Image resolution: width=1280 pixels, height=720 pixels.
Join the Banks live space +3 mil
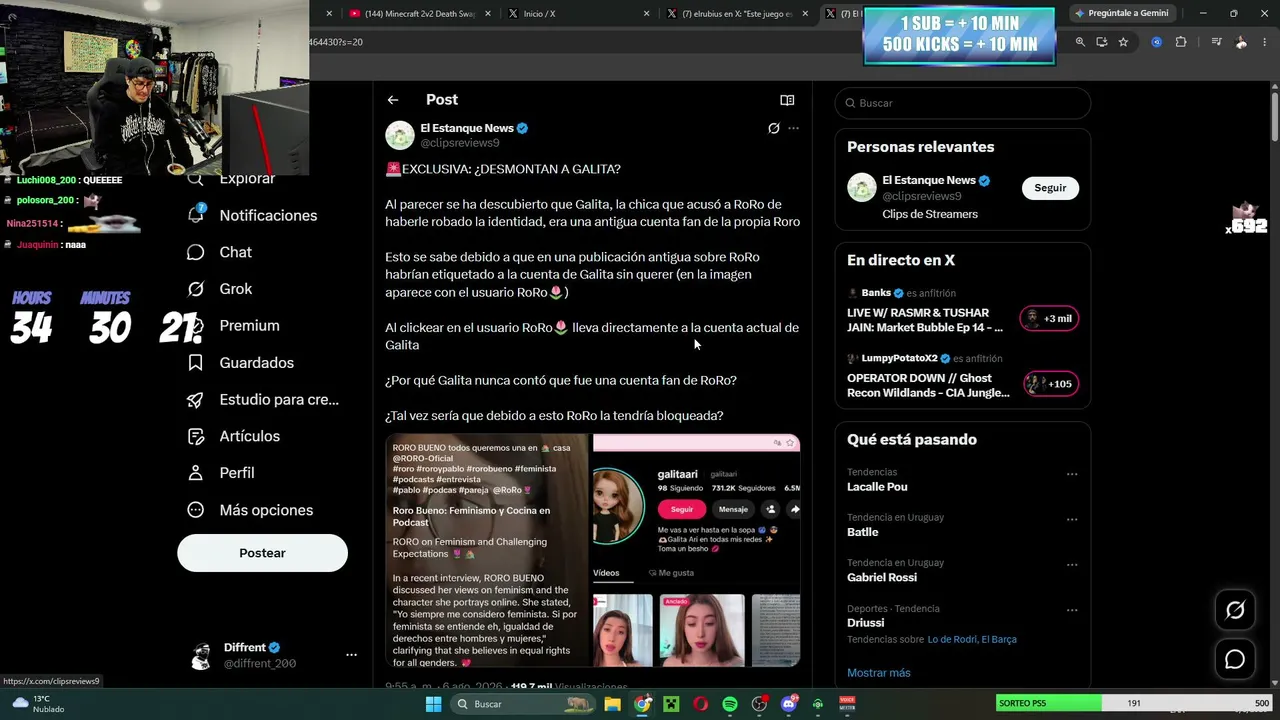click(x=1049, y=319)
